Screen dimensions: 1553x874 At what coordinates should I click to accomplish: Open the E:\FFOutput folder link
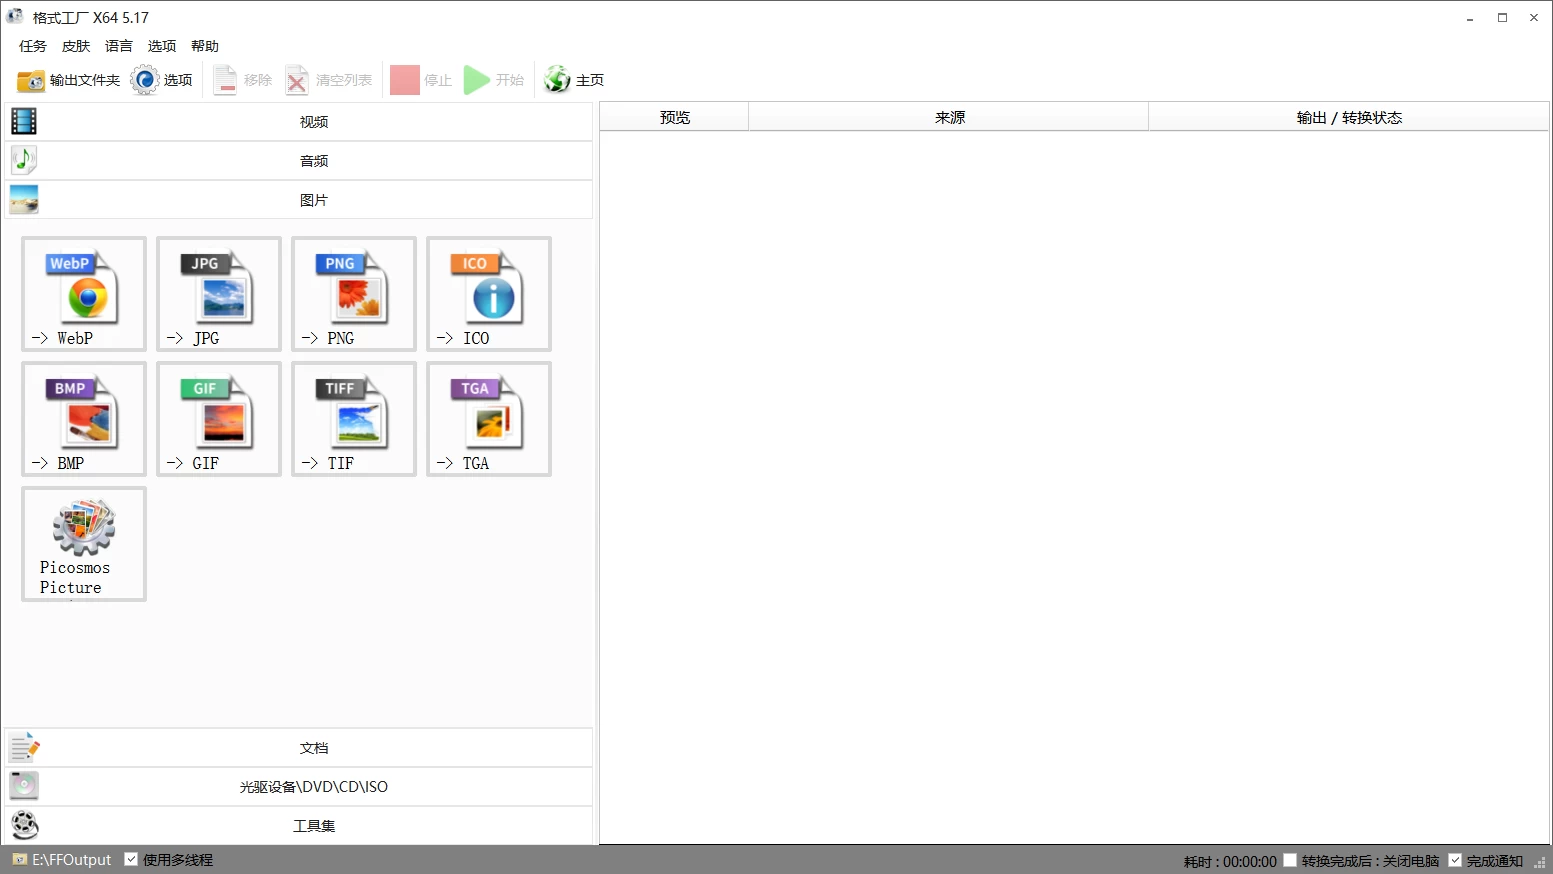pyautogui.click(x=62, y=860)
